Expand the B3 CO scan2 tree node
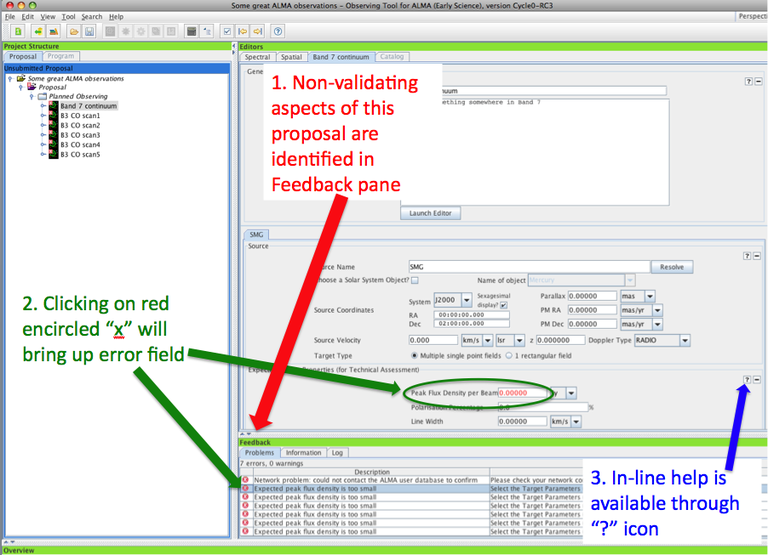The image size is (768, 555). (x=44, y=125)
